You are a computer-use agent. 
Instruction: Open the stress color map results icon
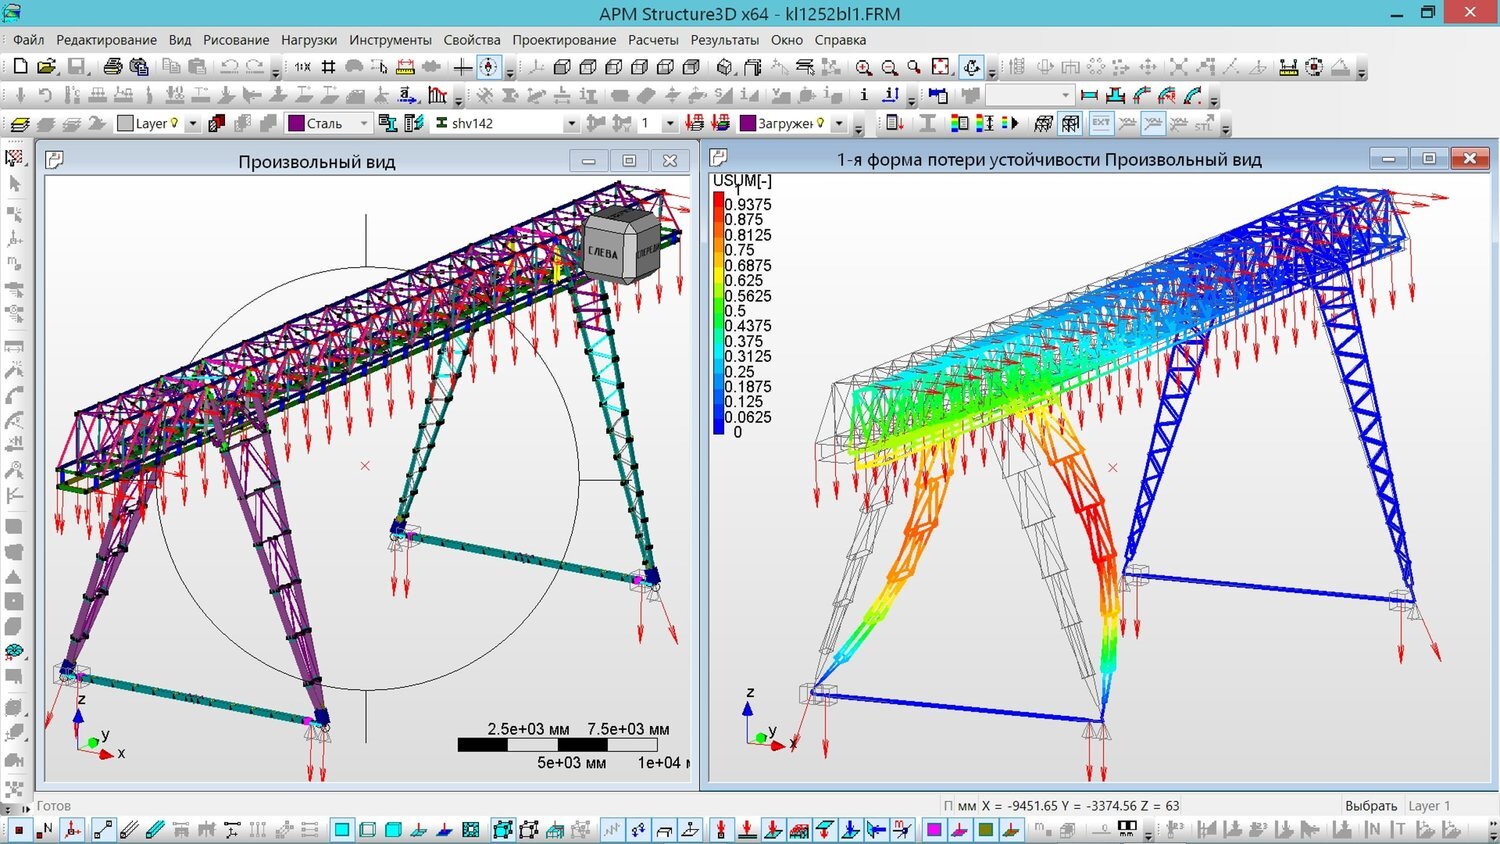(x=959, y=123)
